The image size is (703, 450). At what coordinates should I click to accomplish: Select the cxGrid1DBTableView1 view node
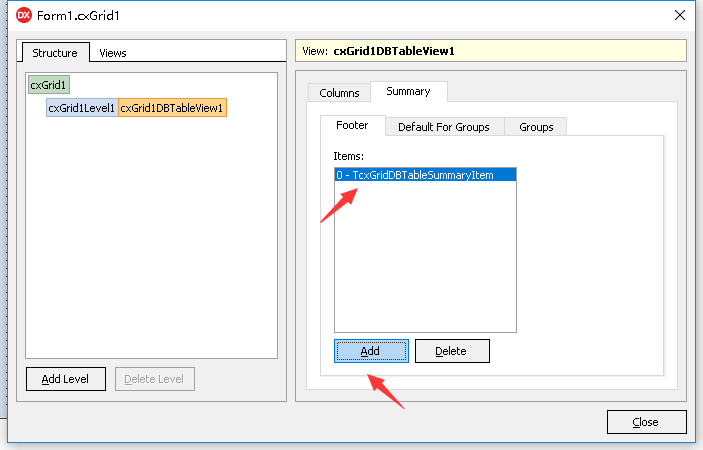pyautogui.click(x=172, y=108)
